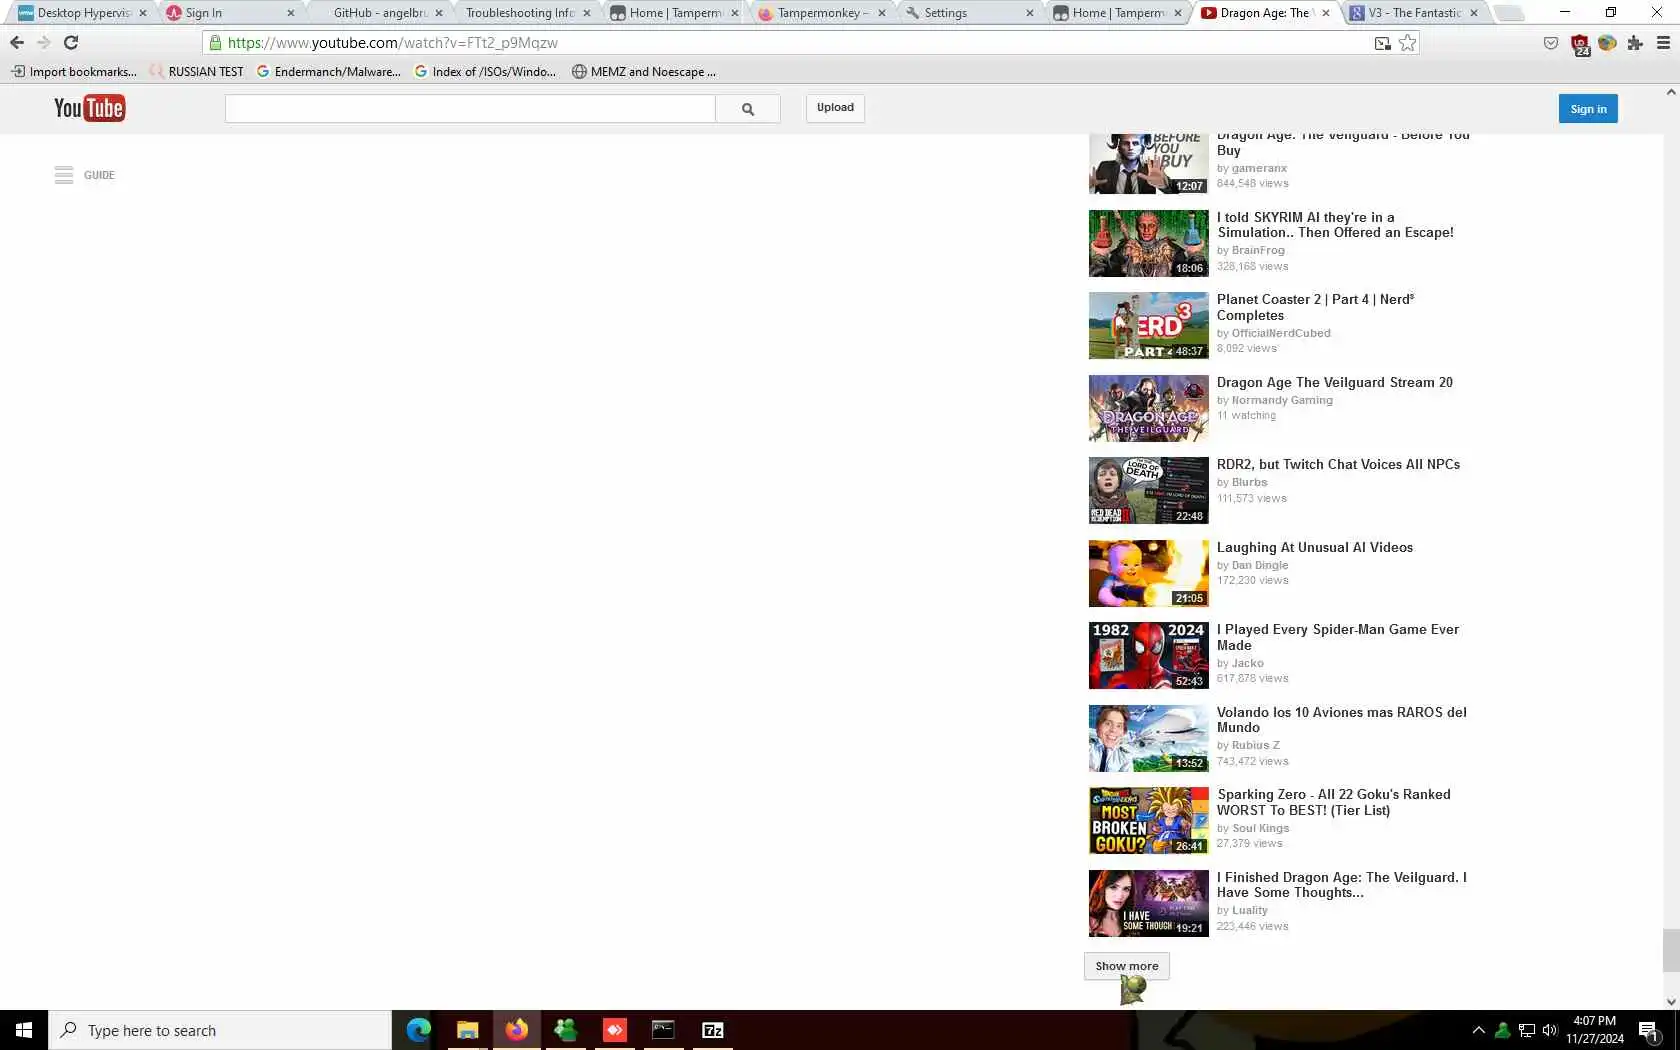Image resolution: width=1680 pixels, height=1050 pixels.
Task: Click the Pocket save icon
Action: click(x=1551, y=43)
